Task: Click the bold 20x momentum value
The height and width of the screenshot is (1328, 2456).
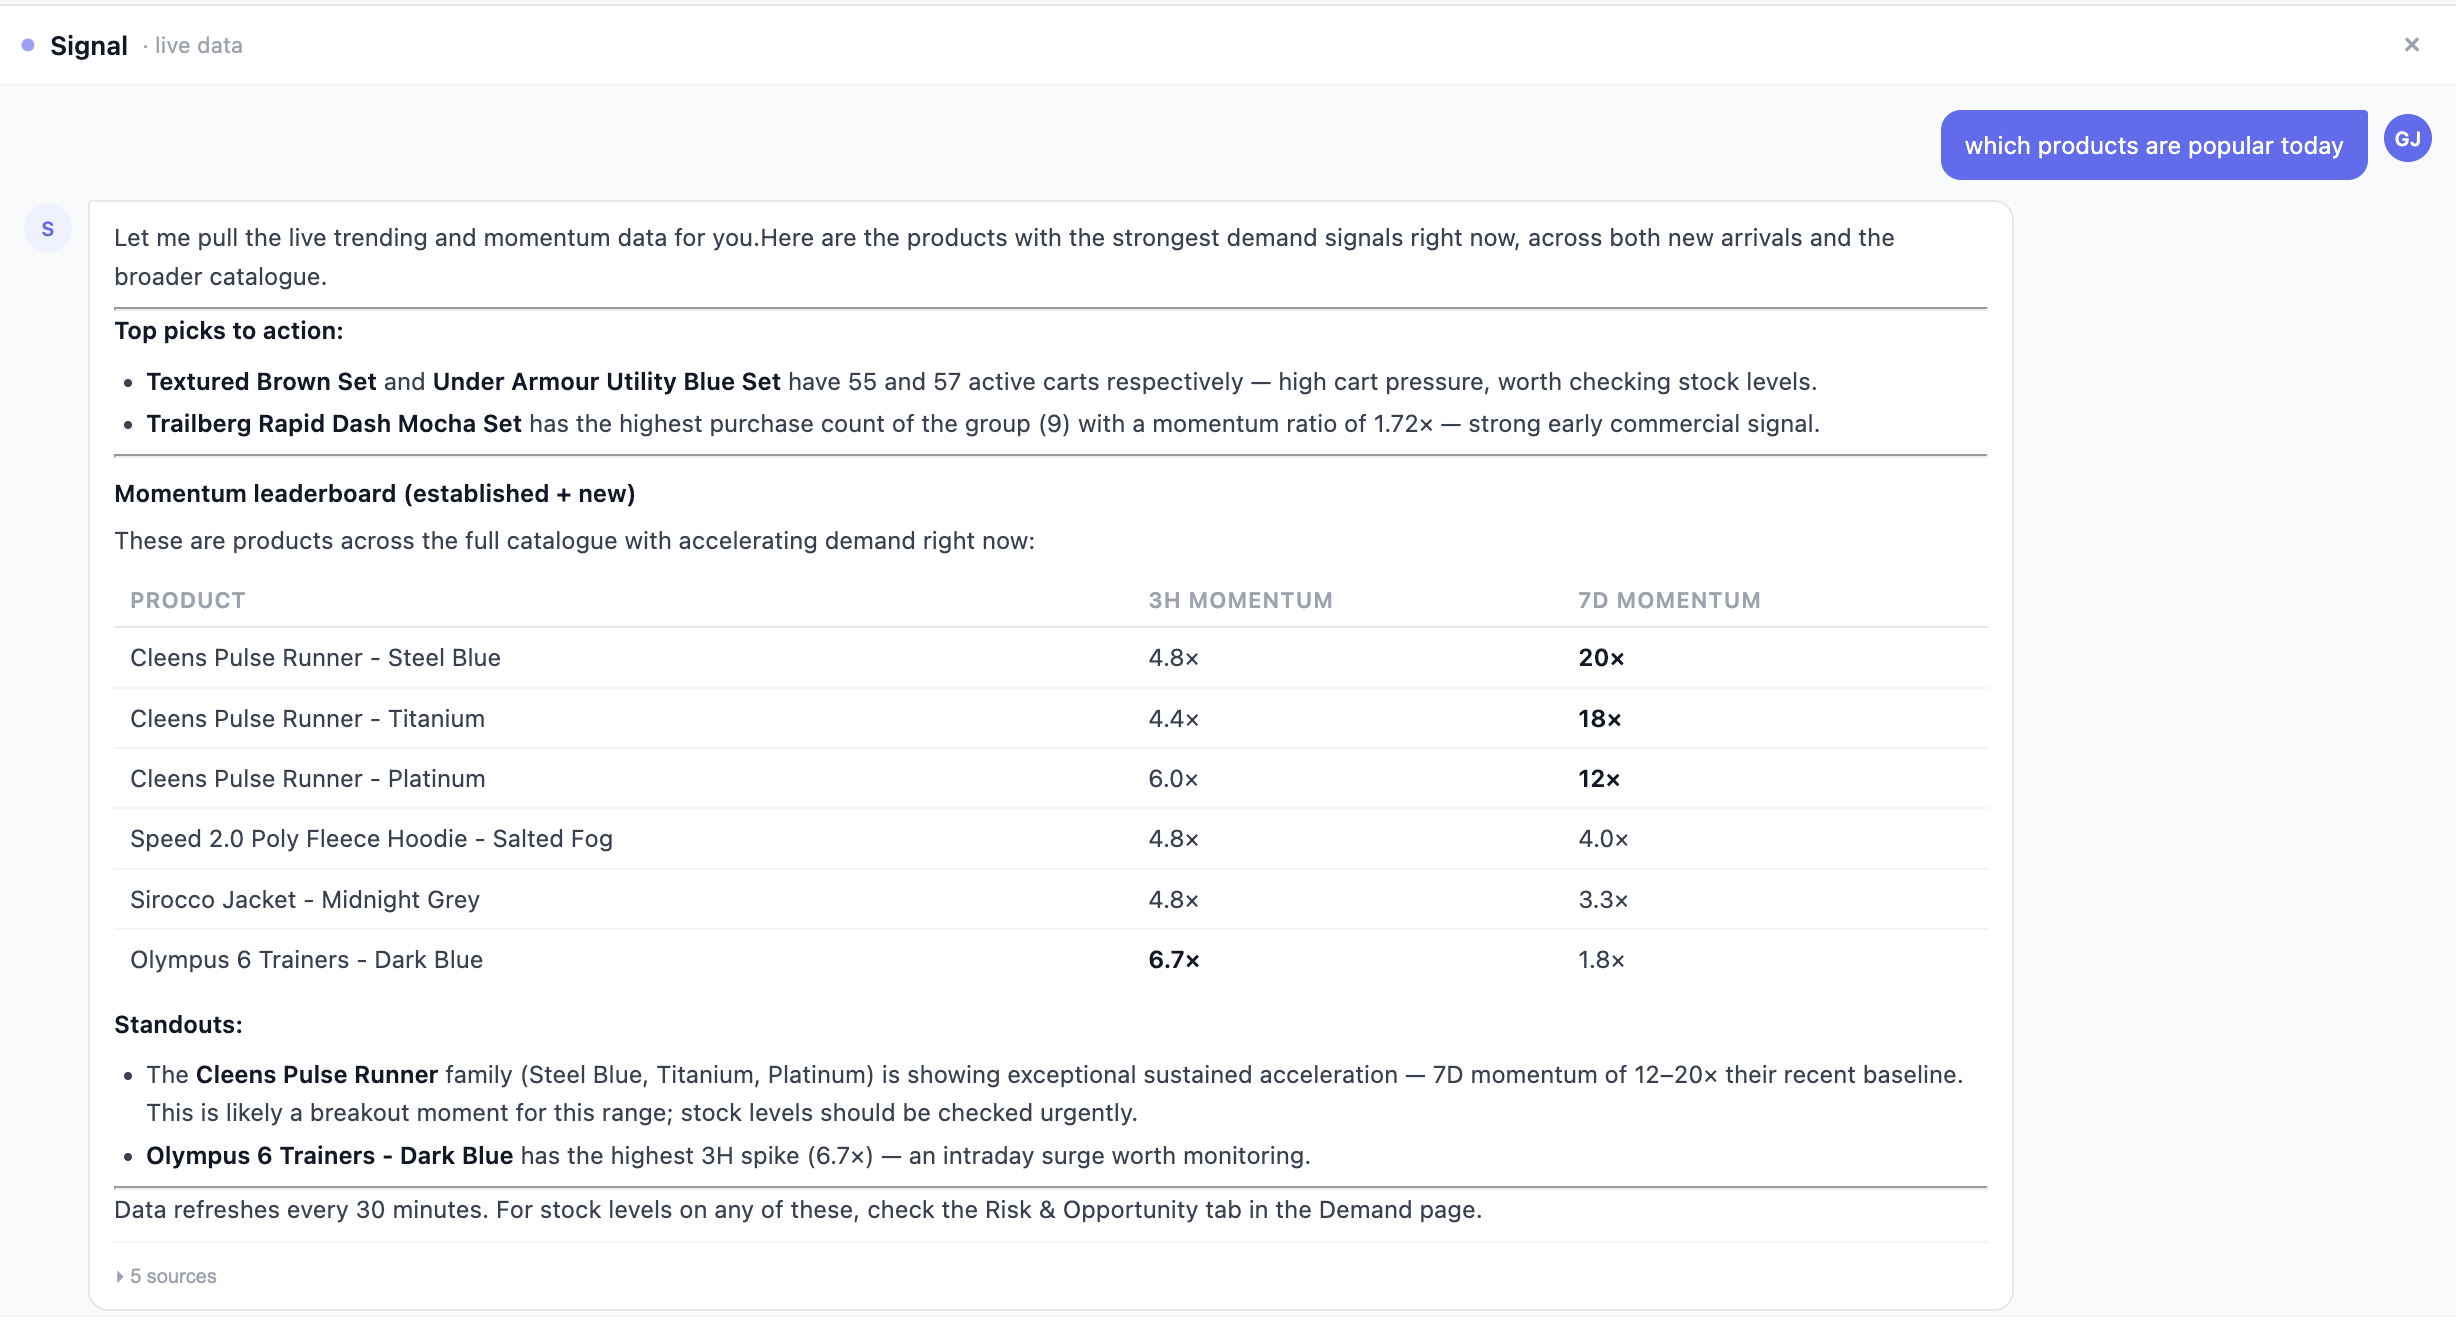Action: tap(1601, 658)
